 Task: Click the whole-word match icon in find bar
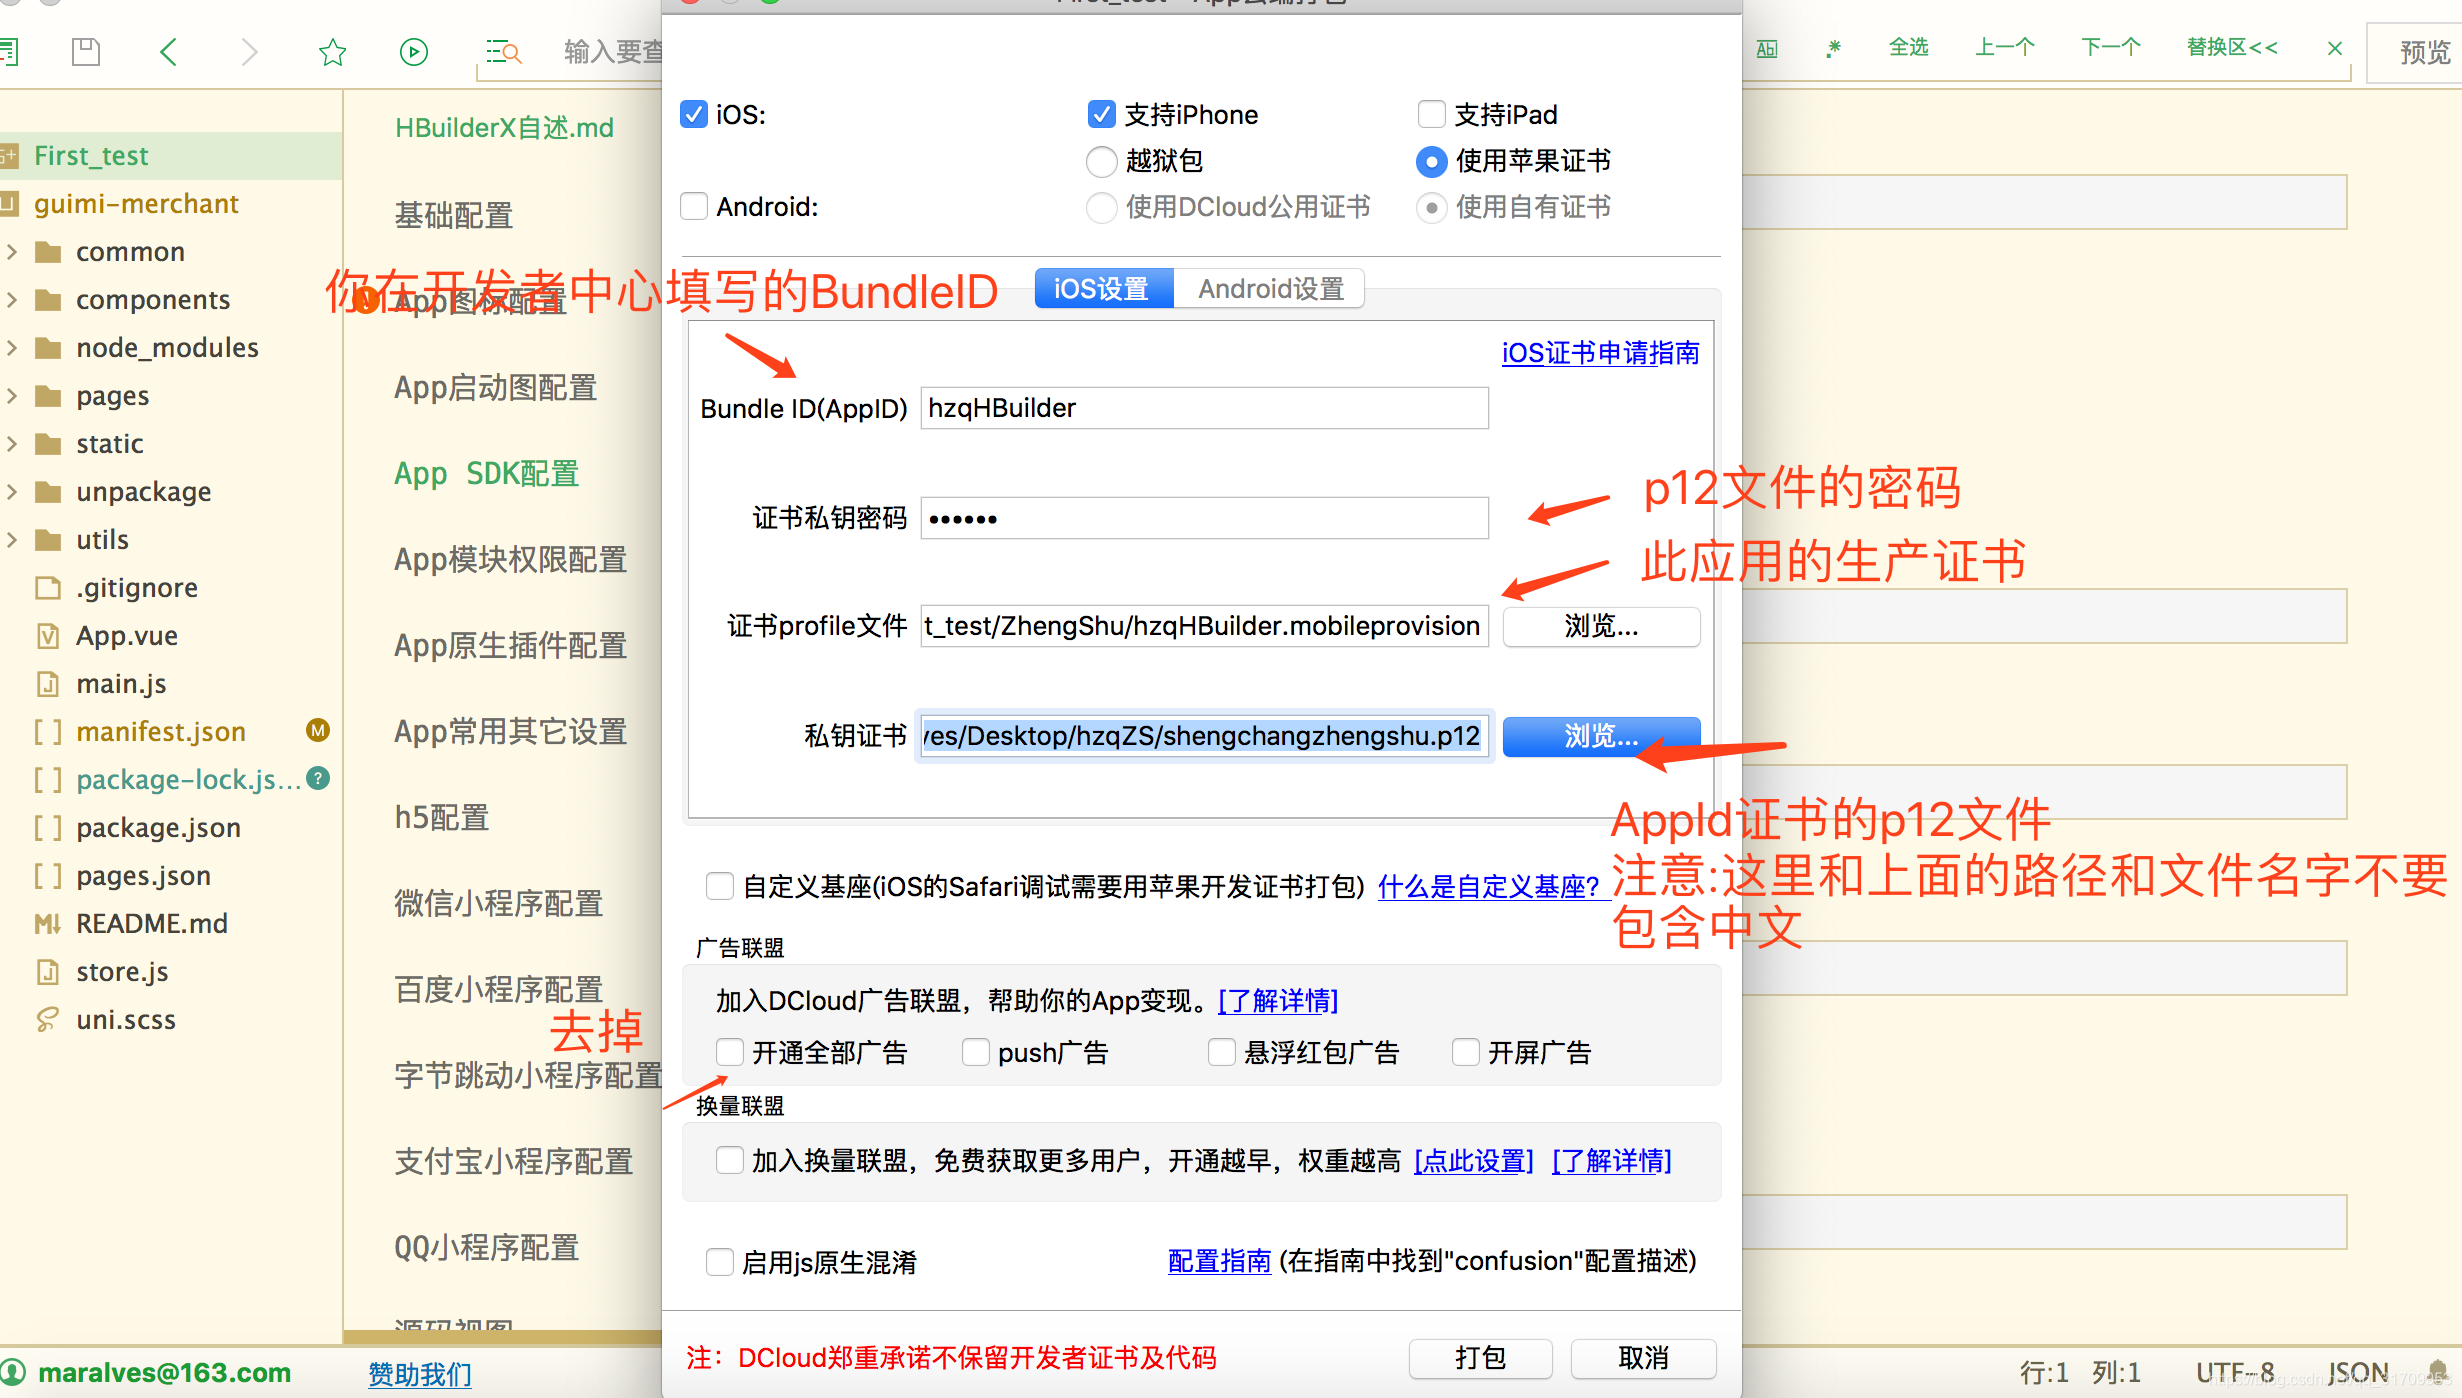[x=1767, y=48]
